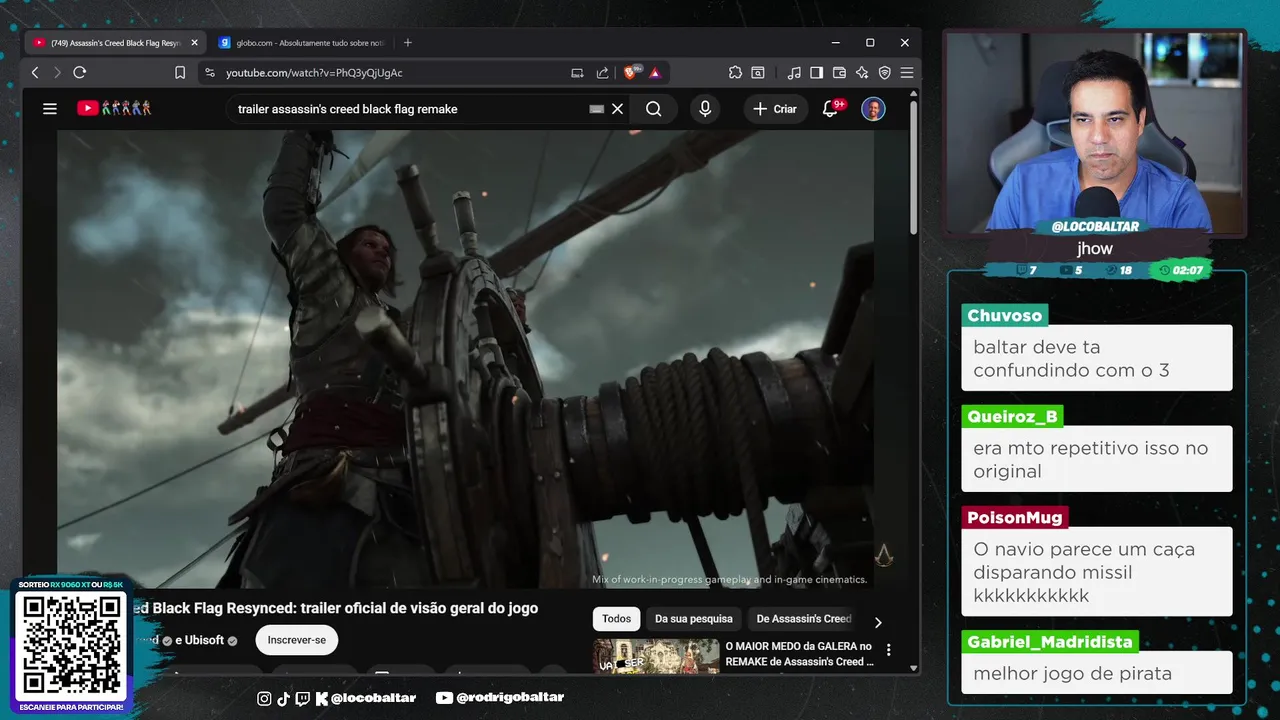Image resolution: width=1280 pixels, height=720 pixels.
Task: Open a new browser tab
Action: (x=407, y=42)
